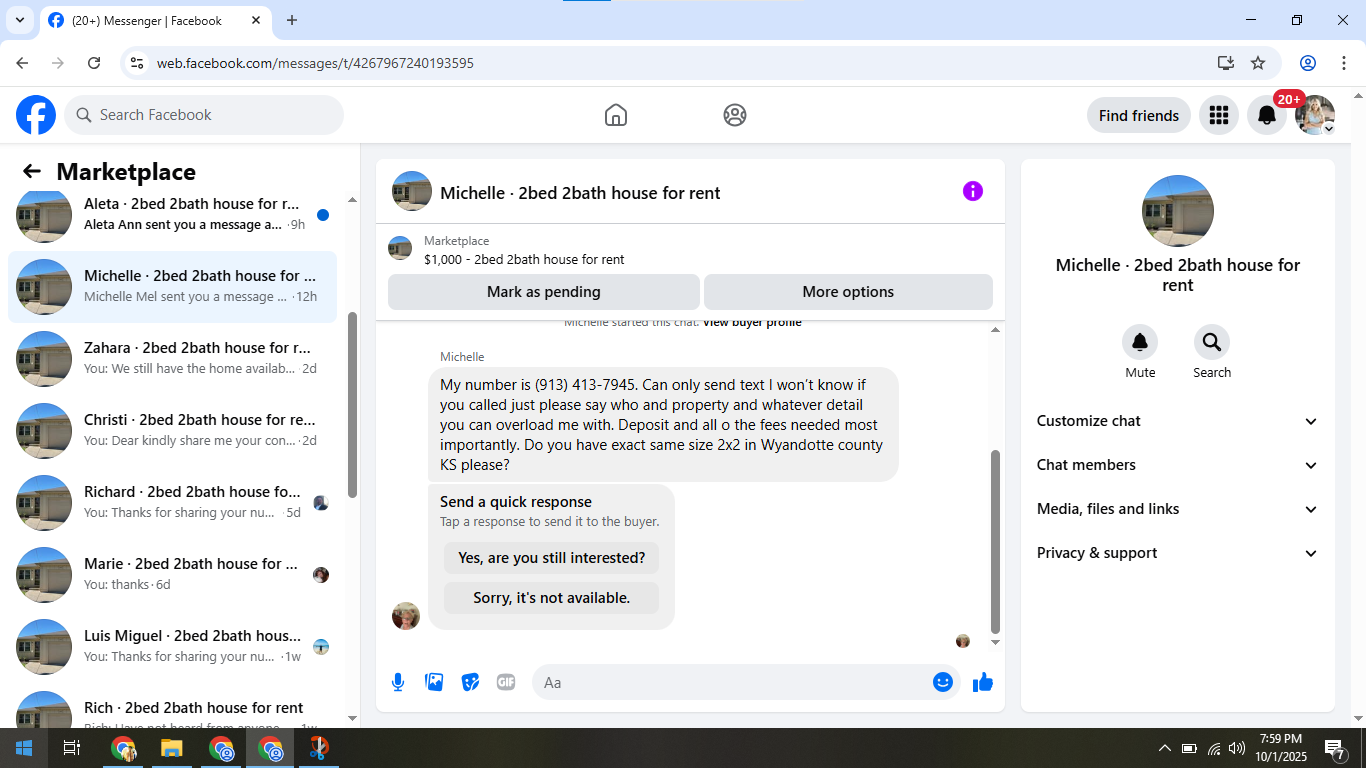
Task: Open the More options menu
Action: 848,292
